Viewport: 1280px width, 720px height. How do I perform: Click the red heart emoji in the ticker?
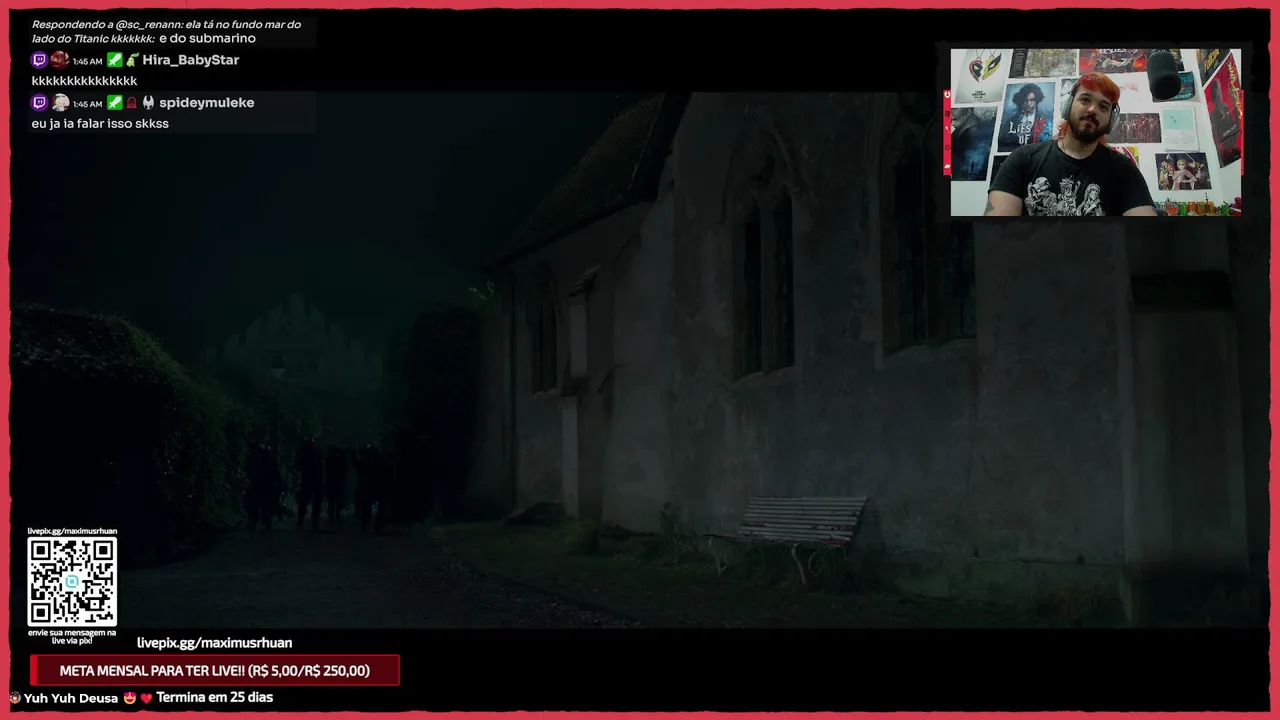click(x=146, y=698)
